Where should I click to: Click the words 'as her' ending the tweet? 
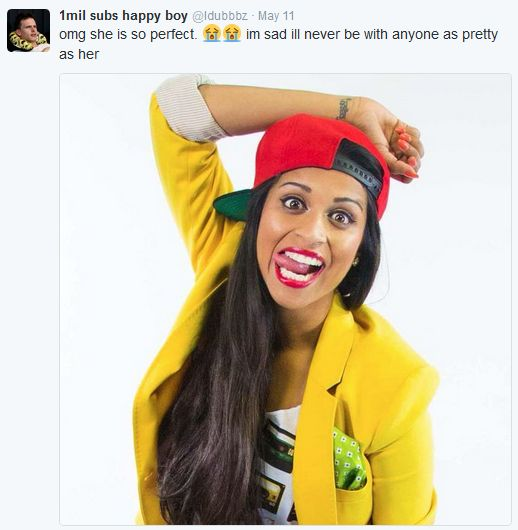click(x=79, y=54)
